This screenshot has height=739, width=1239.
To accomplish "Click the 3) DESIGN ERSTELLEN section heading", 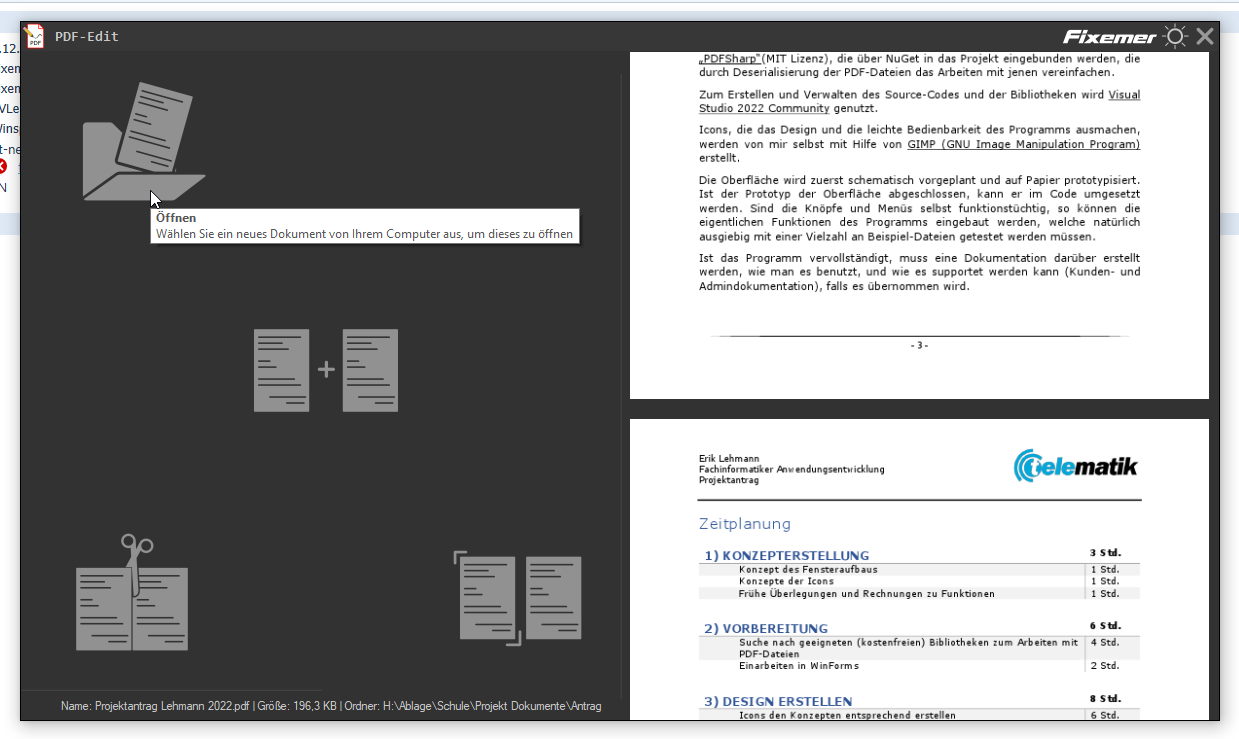I will (x=777, y=702).
